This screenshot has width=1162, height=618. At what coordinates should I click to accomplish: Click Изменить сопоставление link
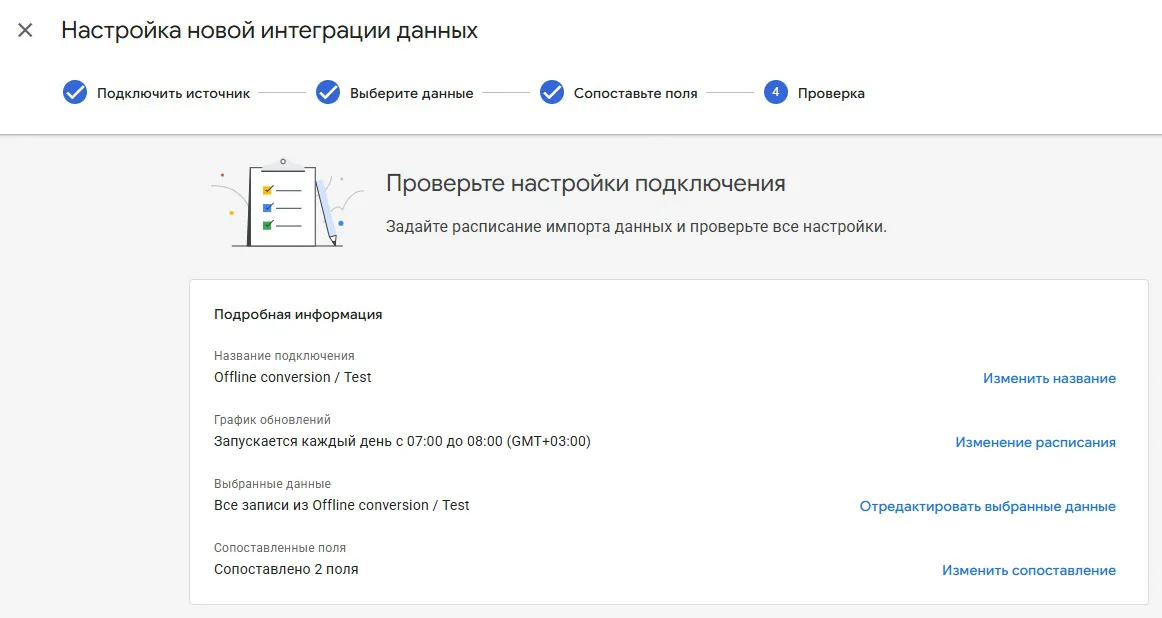(x=1029, y=571)
